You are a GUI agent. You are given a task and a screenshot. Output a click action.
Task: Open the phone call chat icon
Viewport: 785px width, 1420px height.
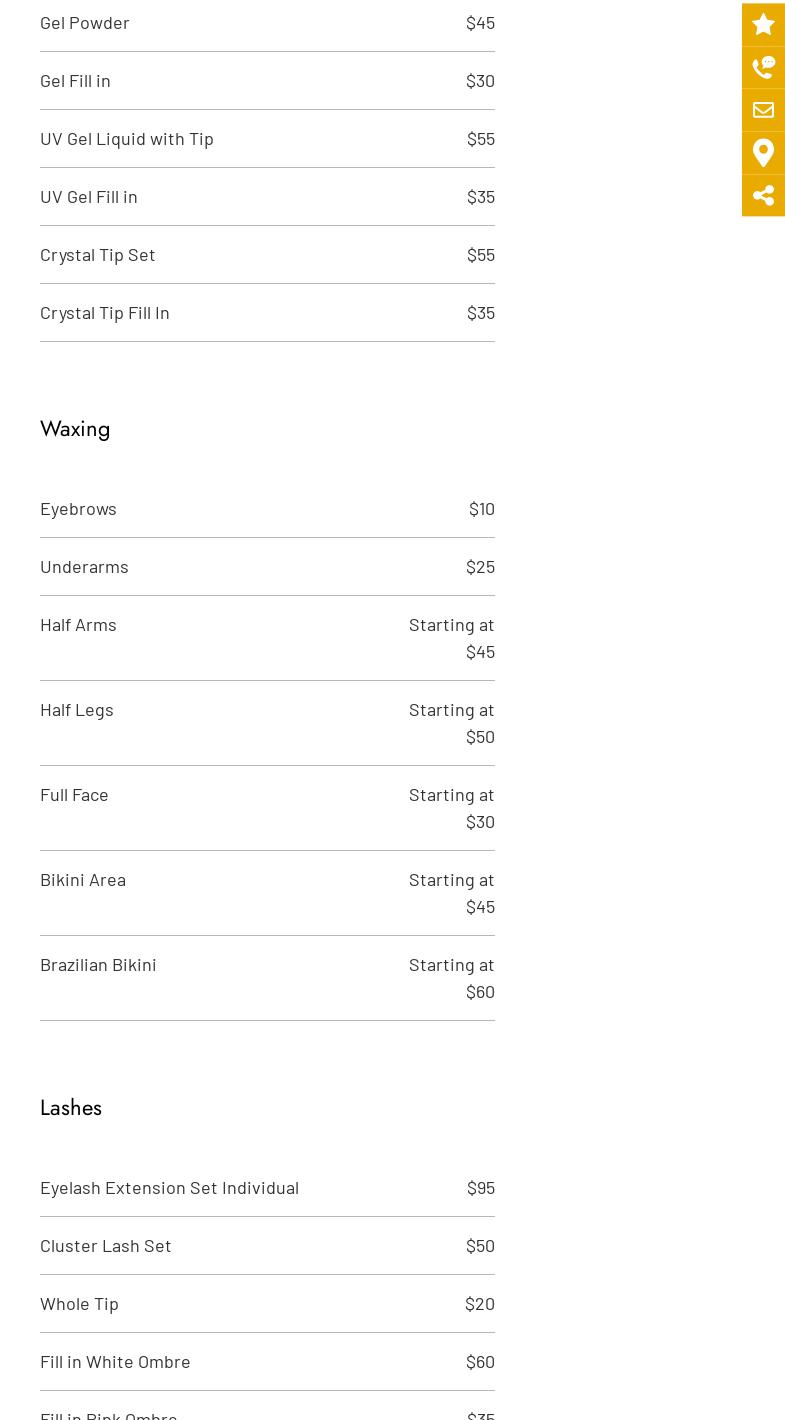[763, 67]
